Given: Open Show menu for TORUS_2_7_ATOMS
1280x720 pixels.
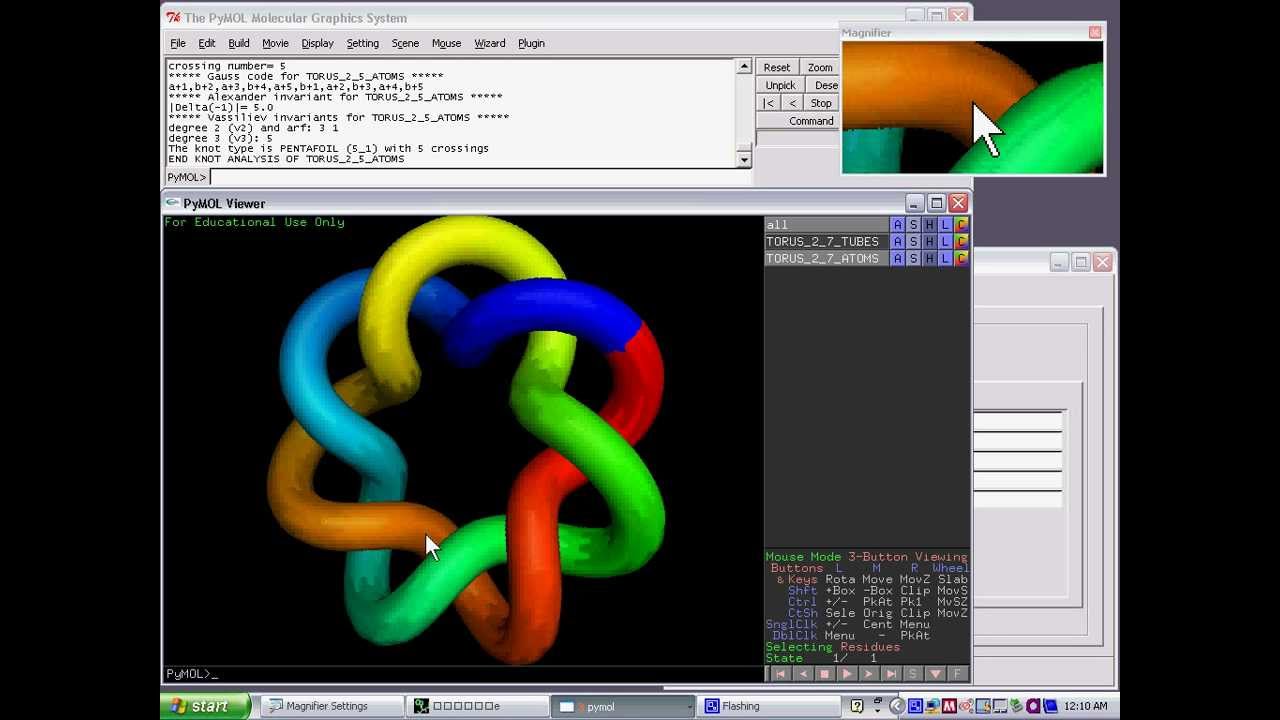Looking at the screenshot, I should (x=913, y=259).
